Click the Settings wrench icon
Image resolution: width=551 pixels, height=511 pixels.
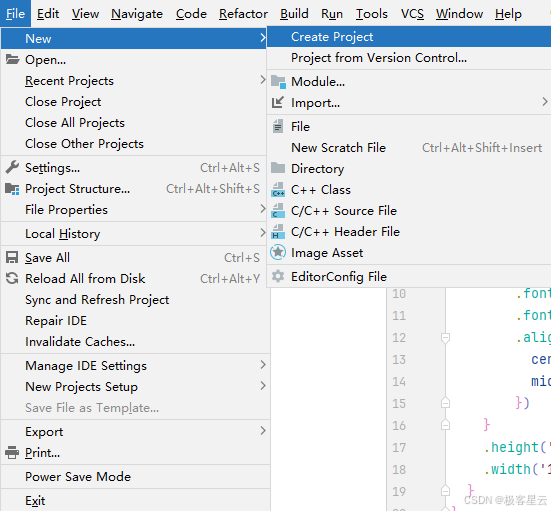[x=12, y=168]
